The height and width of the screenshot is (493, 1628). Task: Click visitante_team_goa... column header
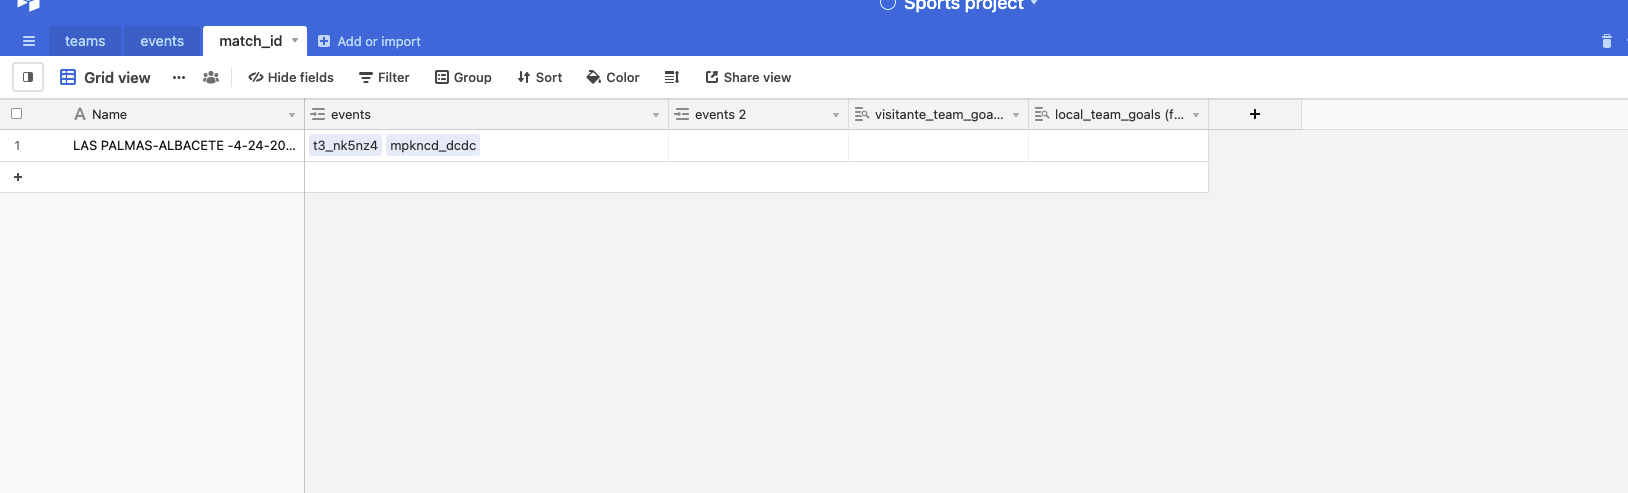coord(939,114)
